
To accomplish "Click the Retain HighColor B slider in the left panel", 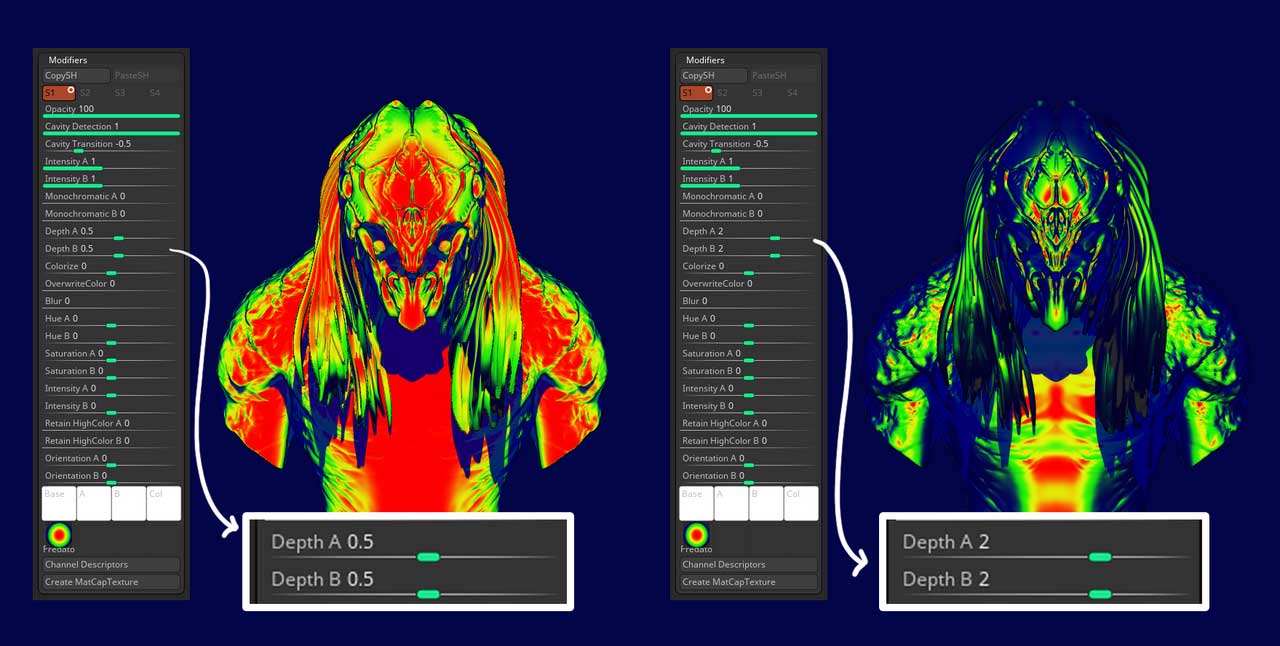I will point(111,442).
